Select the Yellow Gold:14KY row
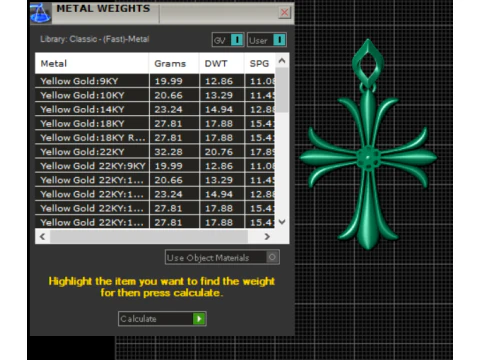Viewport: 480px width, 360px height. click(x=155, y=109)
